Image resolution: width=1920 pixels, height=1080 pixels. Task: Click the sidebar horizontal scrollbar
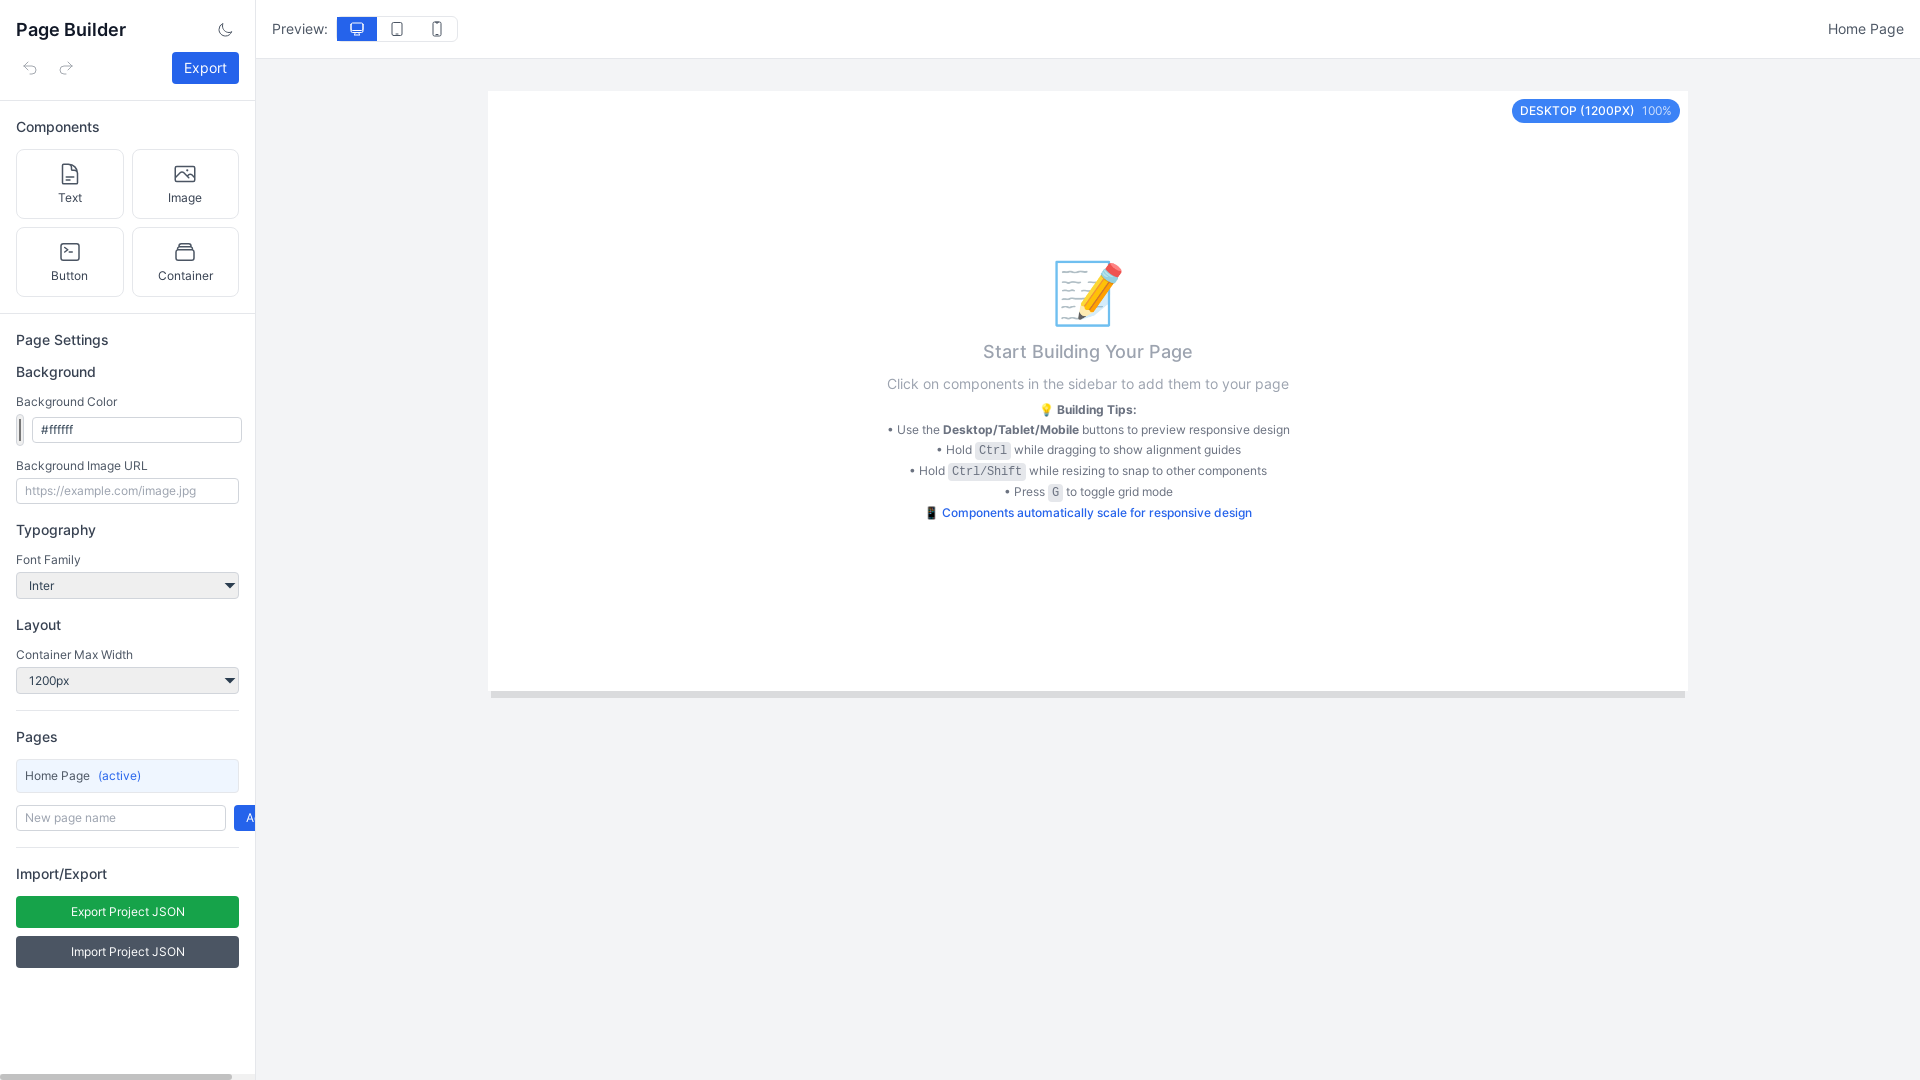click(116, 1077)
